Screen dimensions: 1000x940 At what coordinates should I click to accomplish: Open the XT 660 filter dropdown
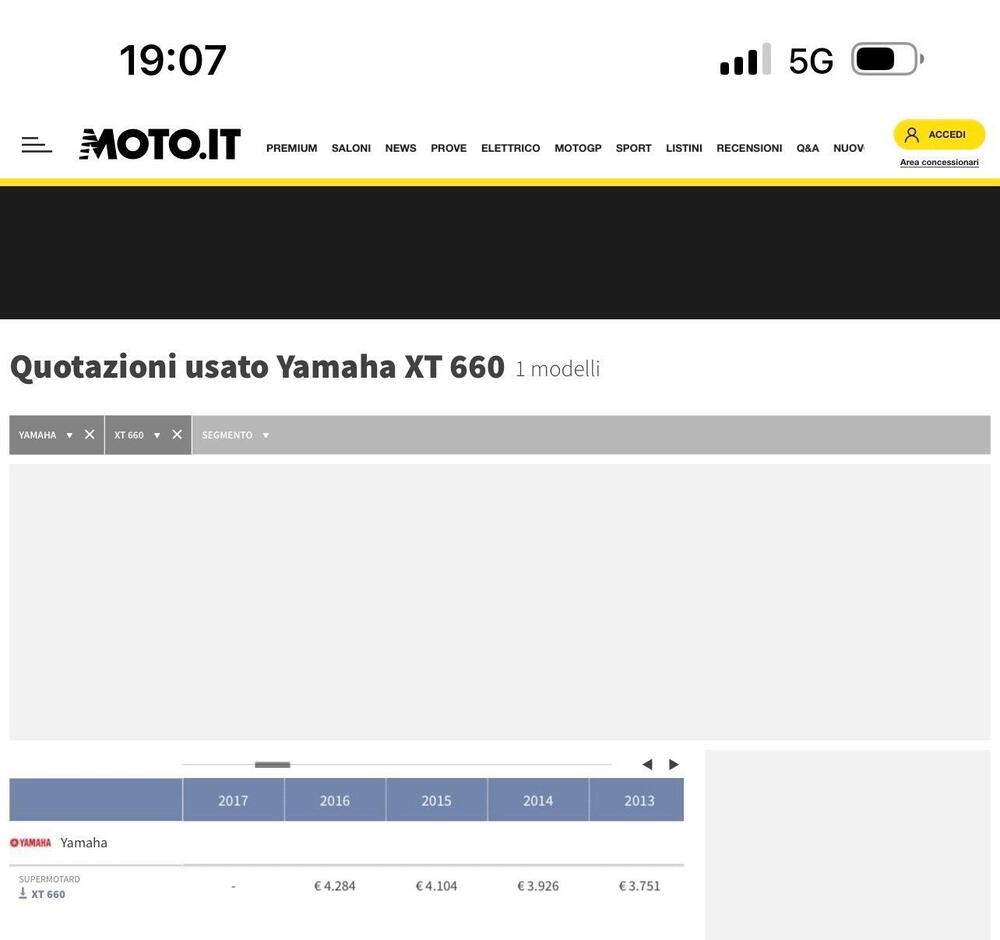[157, 434]
